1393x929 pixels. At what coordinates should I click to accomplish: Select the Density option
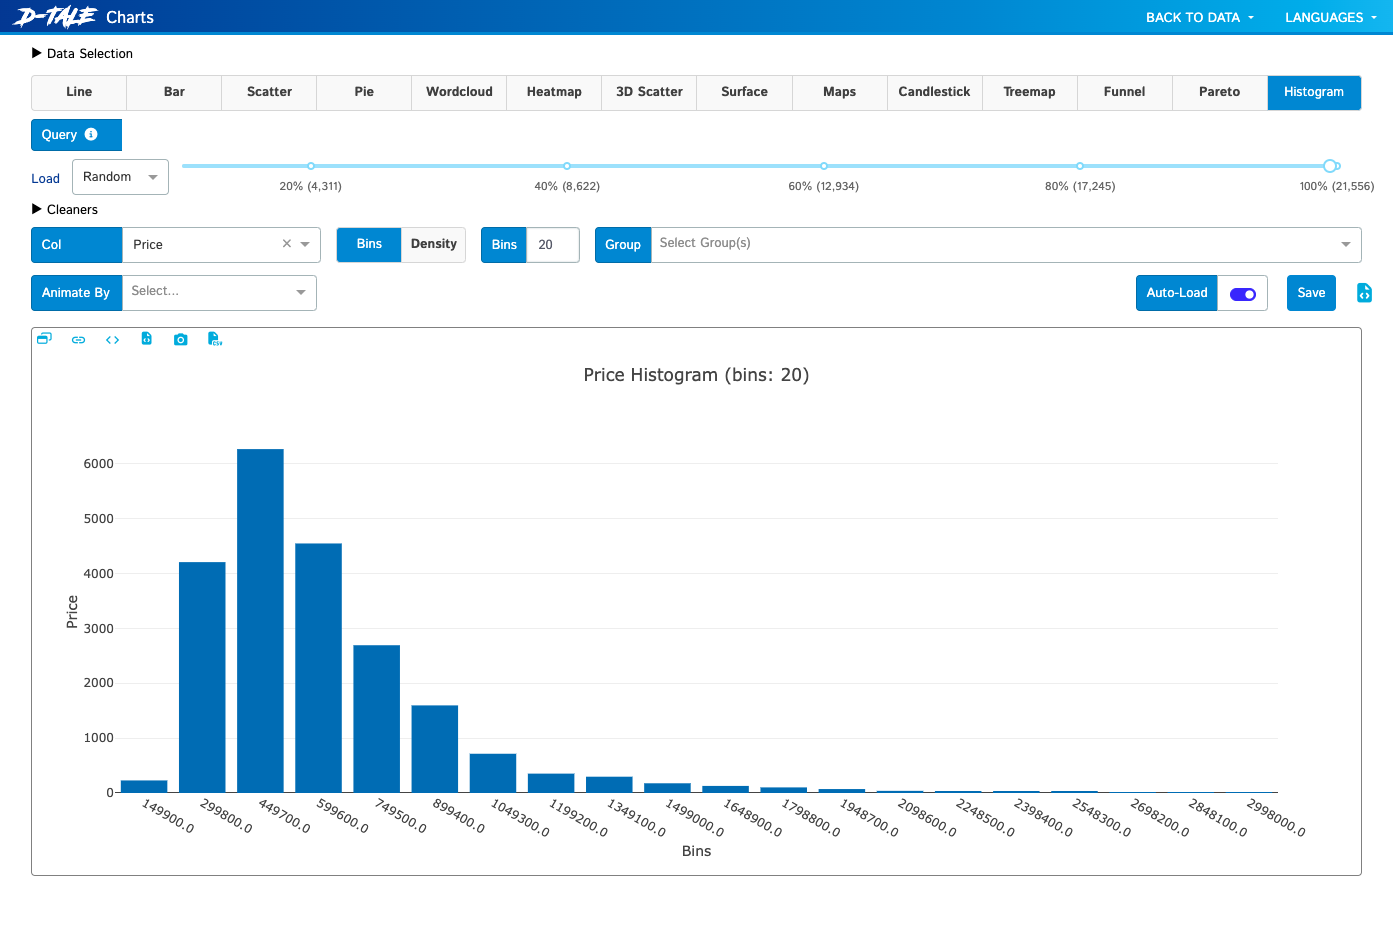(x=433, y=244)
